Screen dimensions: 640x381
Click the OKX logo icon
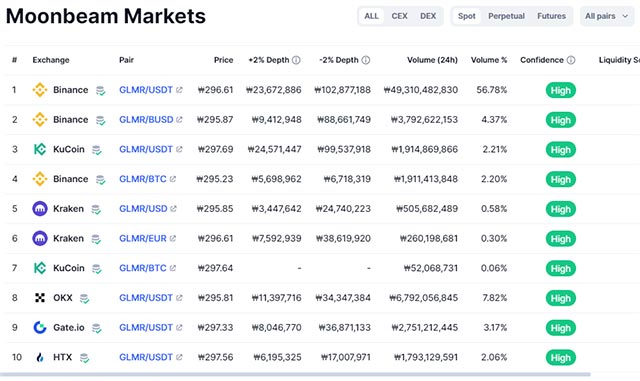point(40,298)
